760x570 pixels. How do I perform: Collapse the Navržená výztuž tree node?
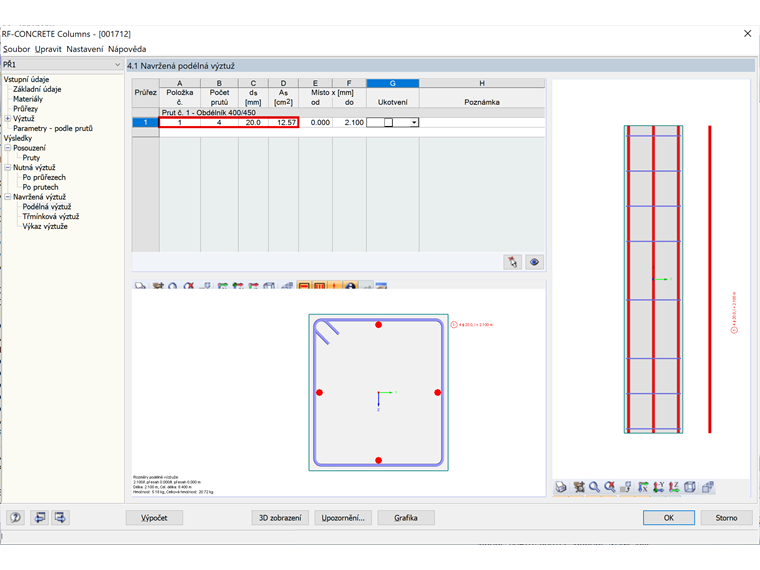pos(7,197)
